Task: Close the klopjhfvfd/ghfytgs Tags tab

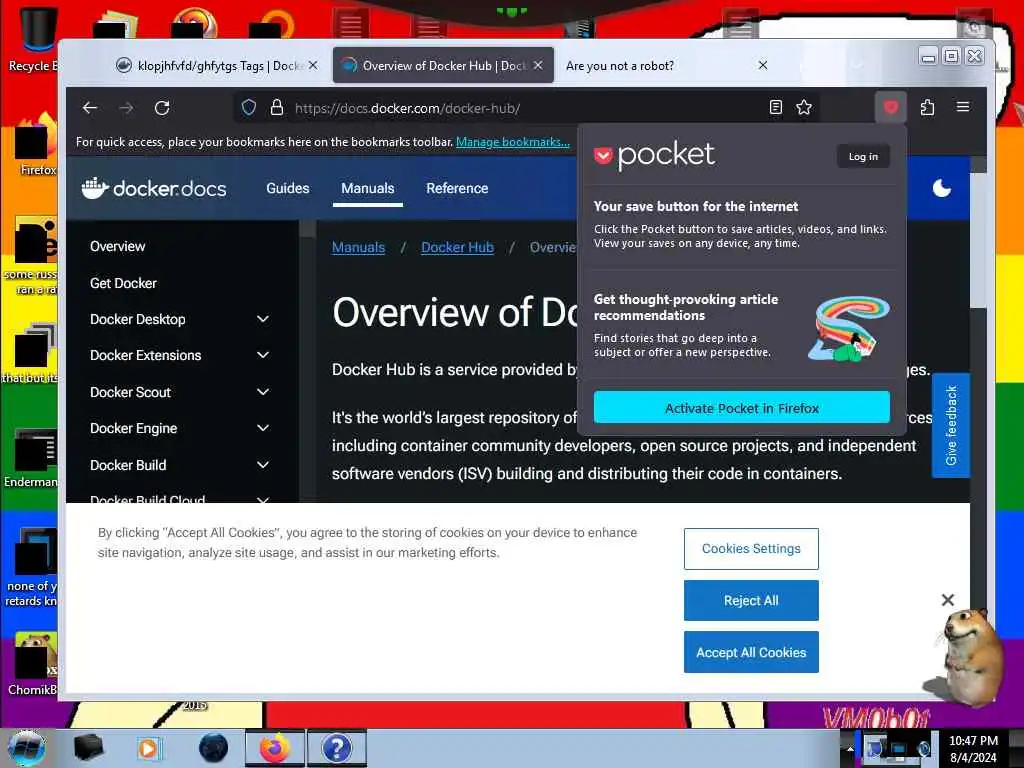Action: tap(313, 65)
